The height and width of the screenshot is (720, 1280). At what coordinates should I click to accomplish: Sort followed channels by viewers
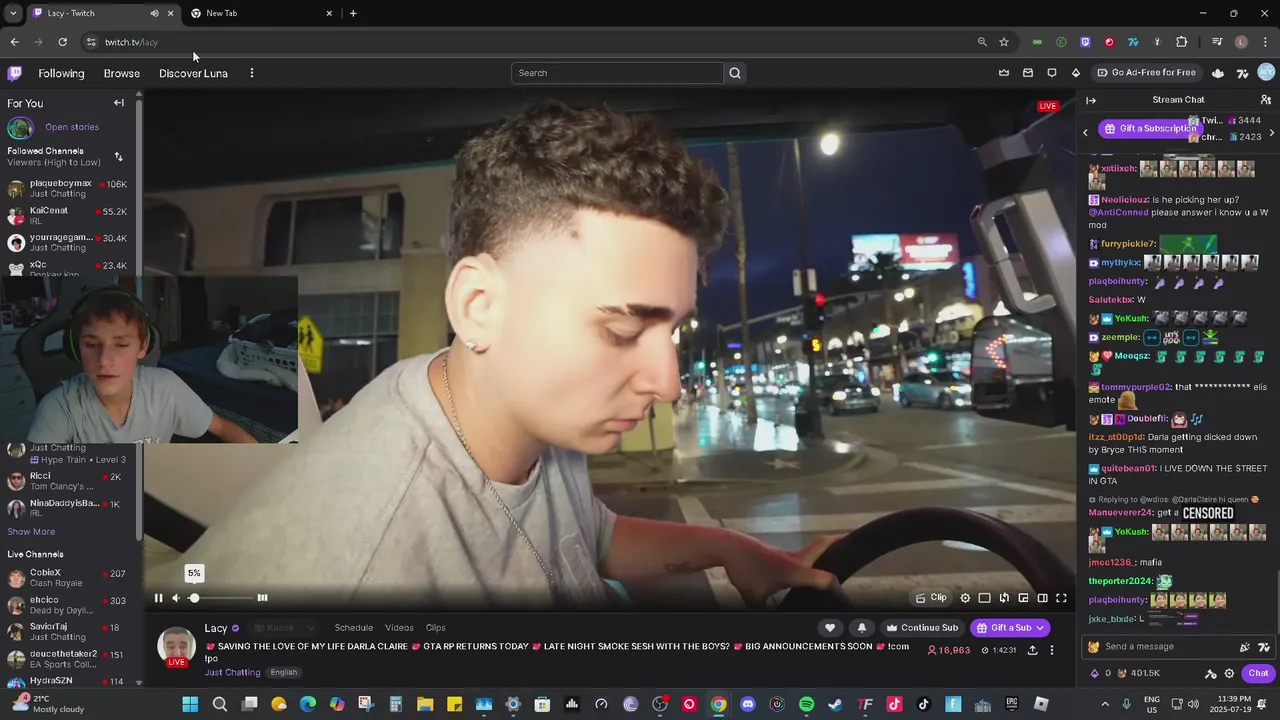point(118,157)
